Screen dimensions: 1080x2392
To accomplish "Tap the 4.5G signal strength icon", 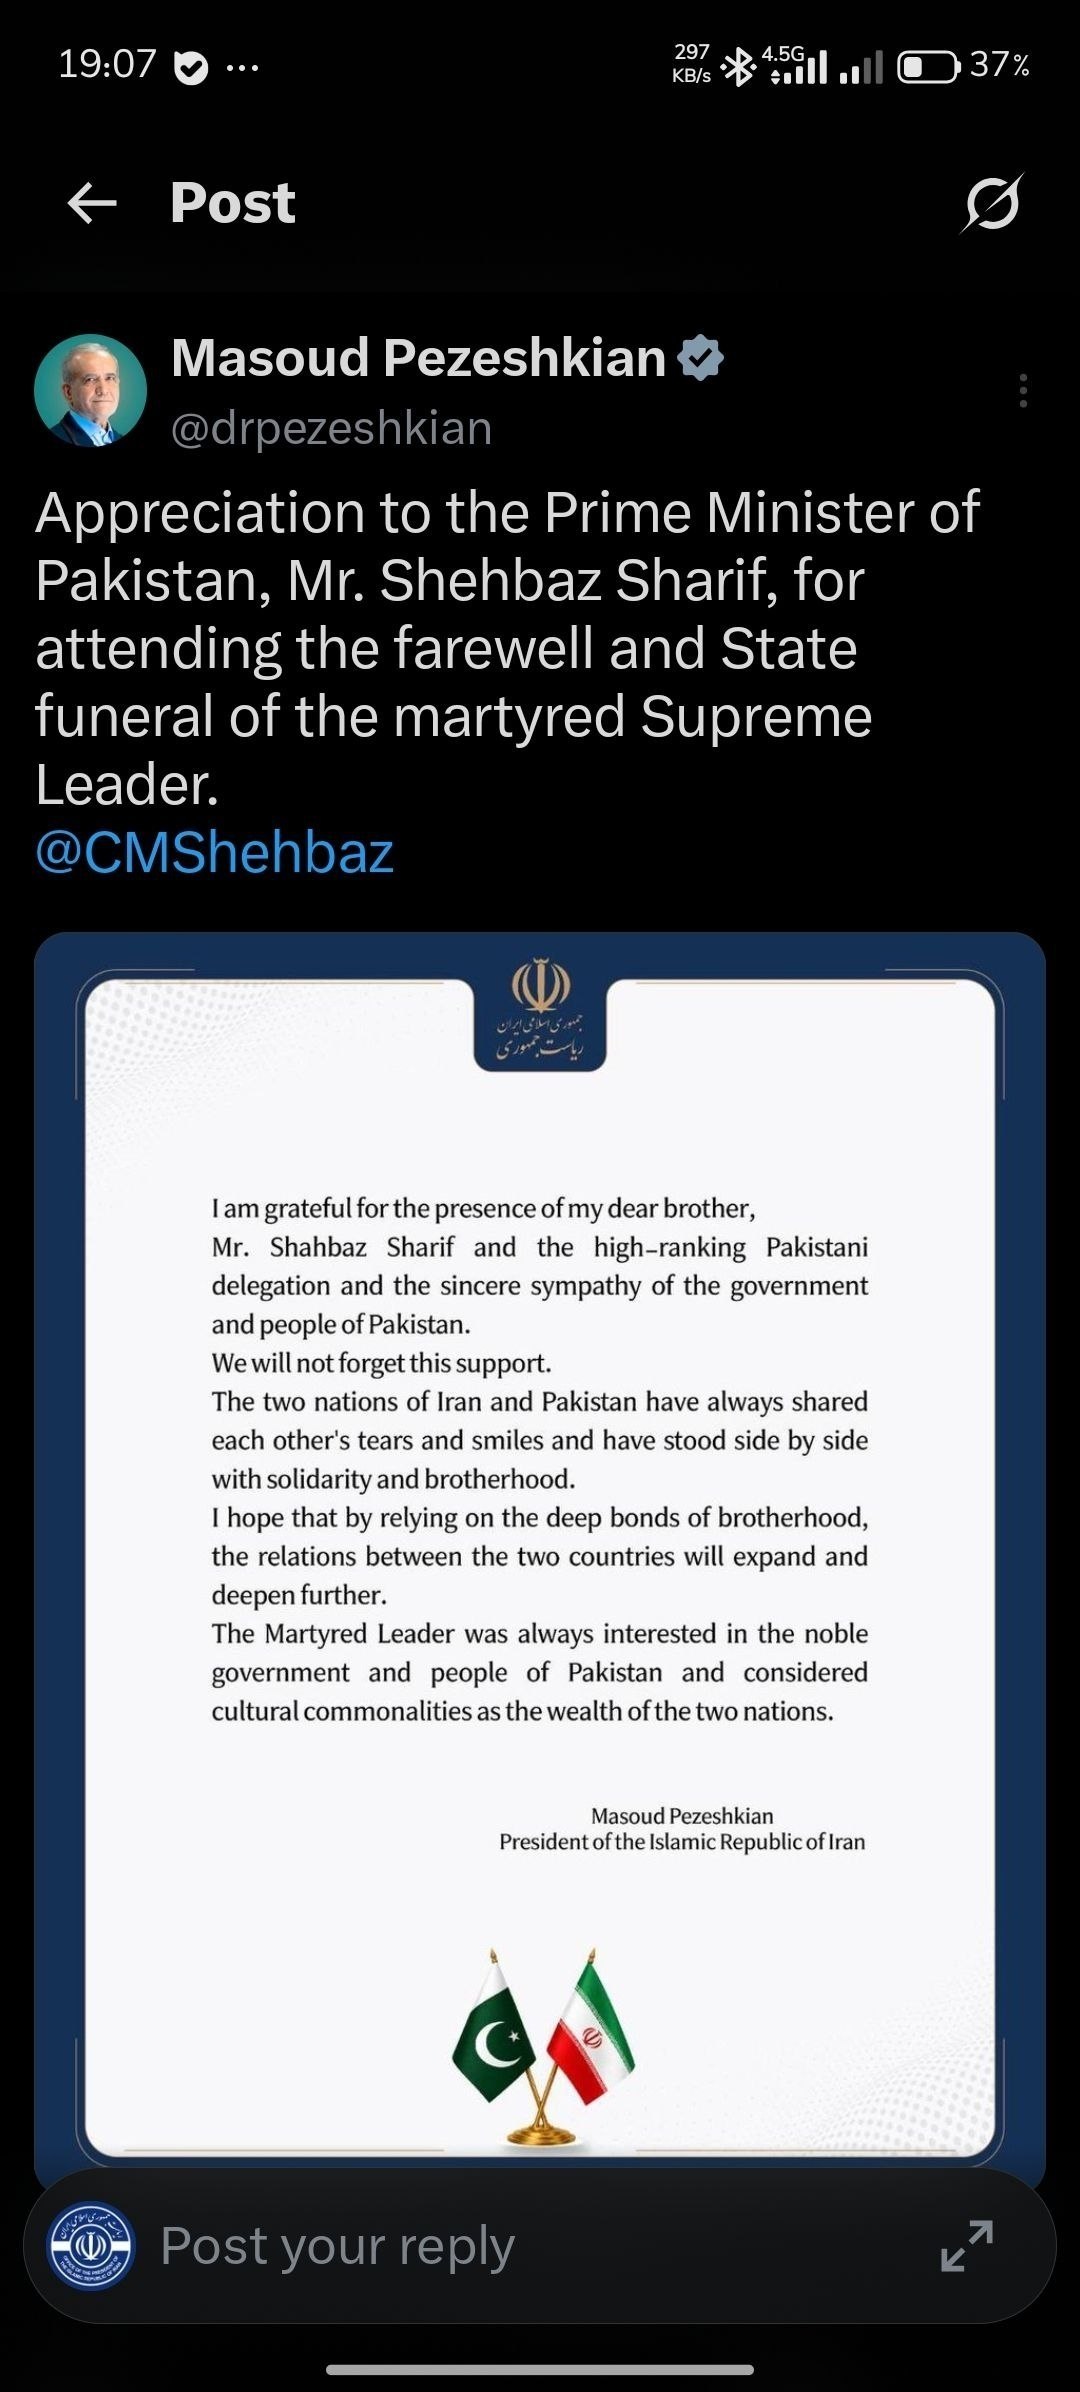I will tap(796, 65).
